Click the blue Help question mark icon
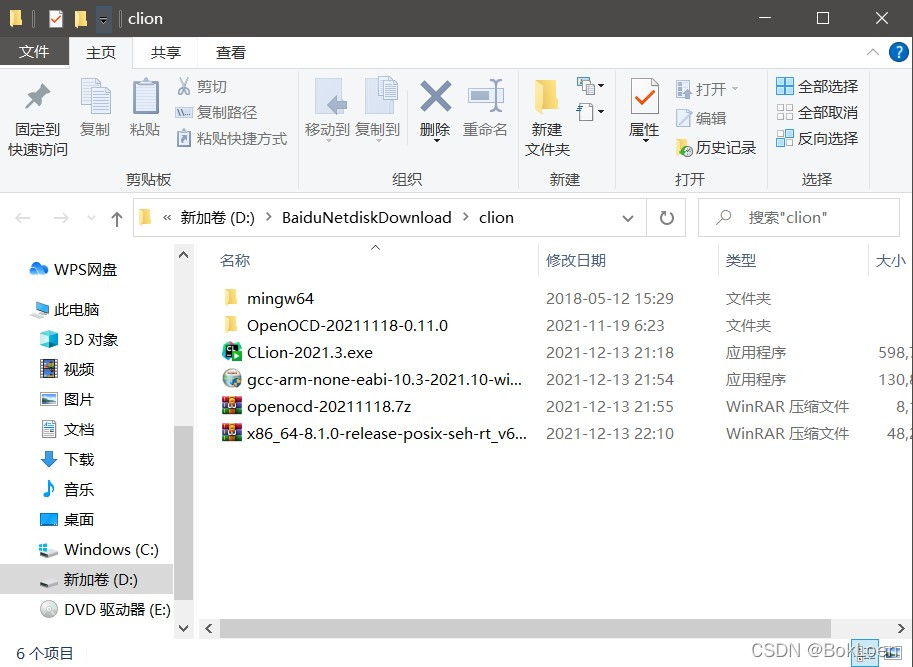The height and width of the screenshot is (667, 913). pos(898,52)
